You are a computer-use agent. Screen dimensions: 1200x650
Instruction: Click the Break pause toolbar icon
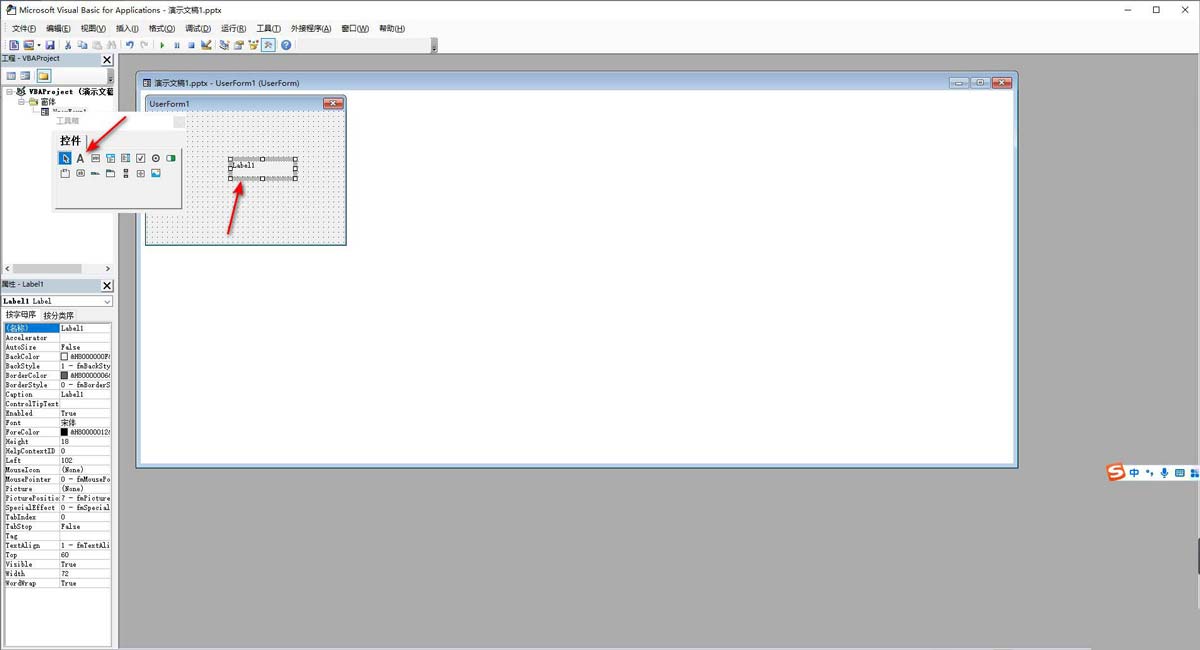177,45
